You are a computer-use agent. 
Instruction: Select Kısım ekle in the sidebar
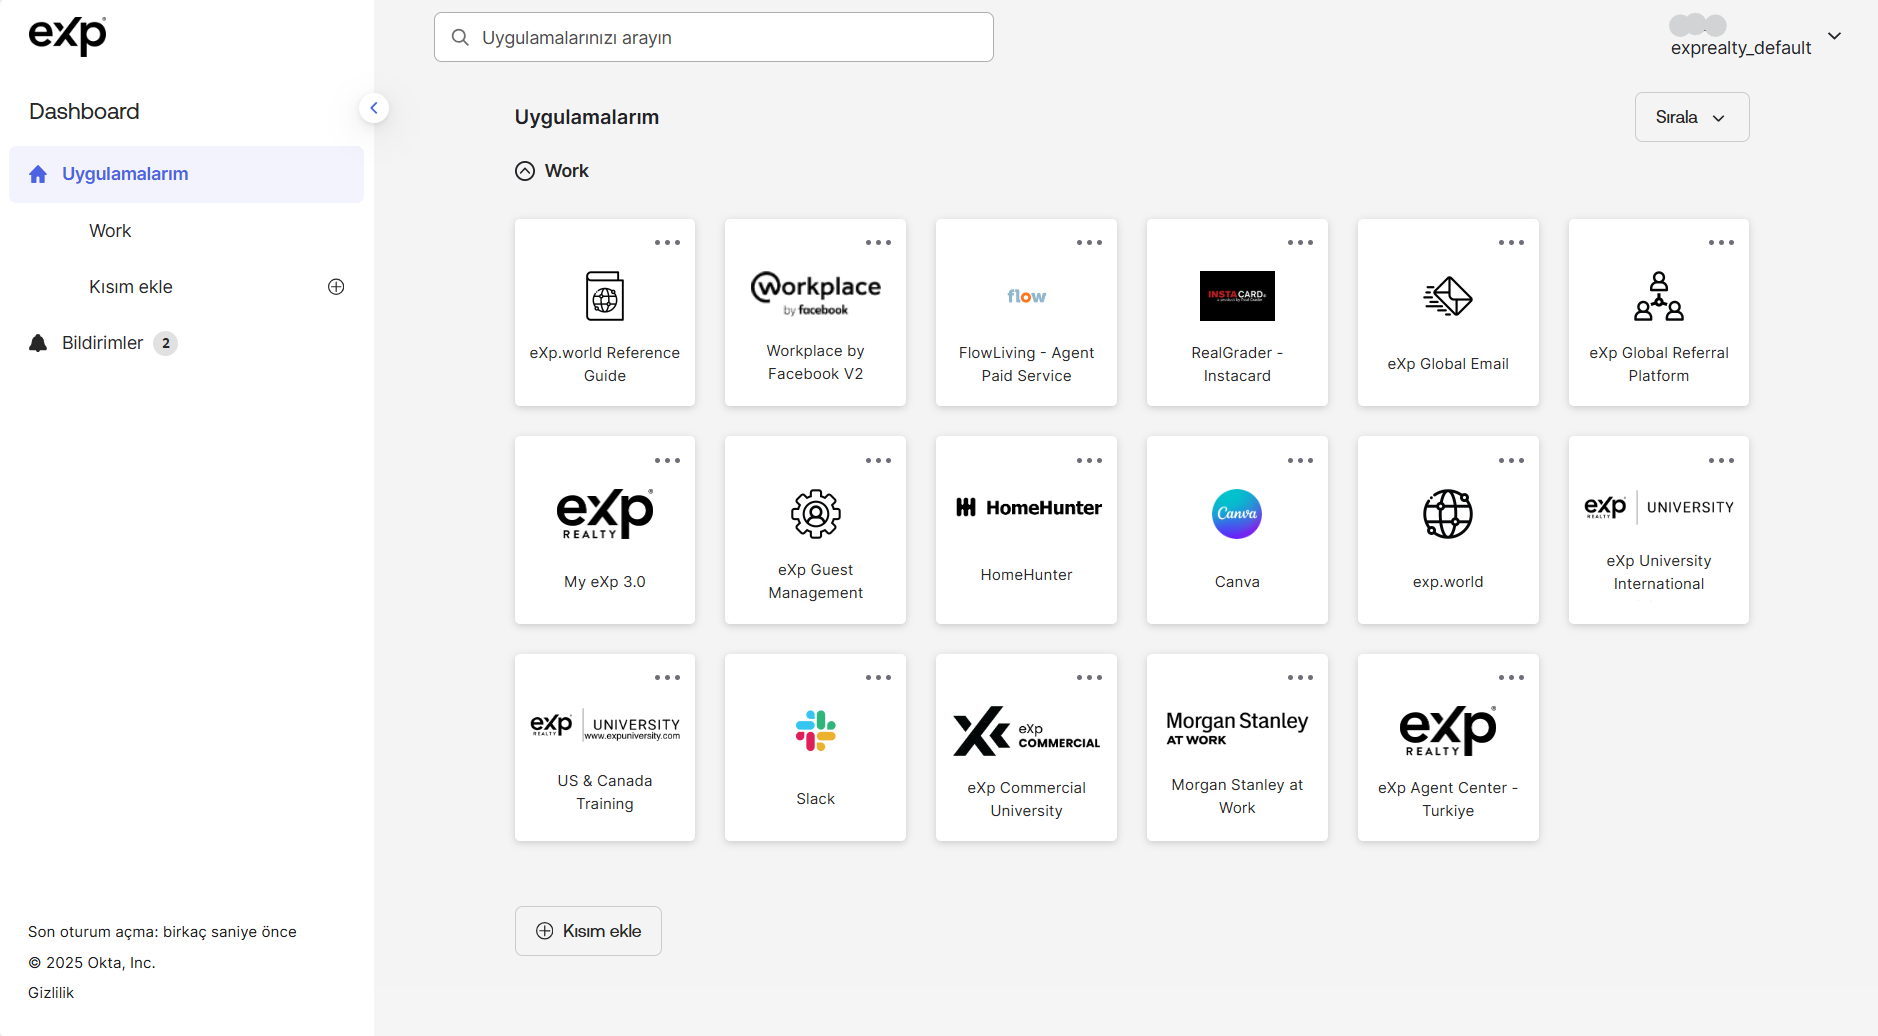tap(131, 287)
